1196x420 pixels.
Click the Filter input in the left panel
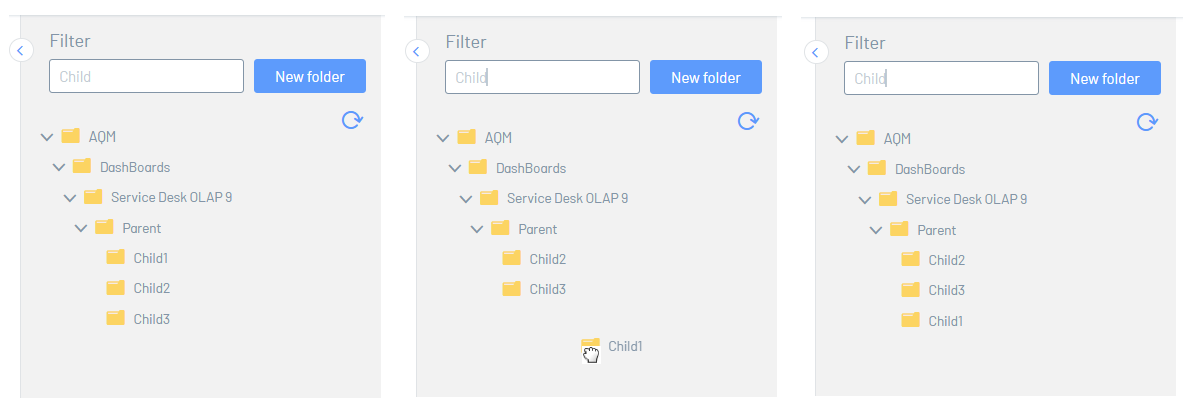(146, 76)
